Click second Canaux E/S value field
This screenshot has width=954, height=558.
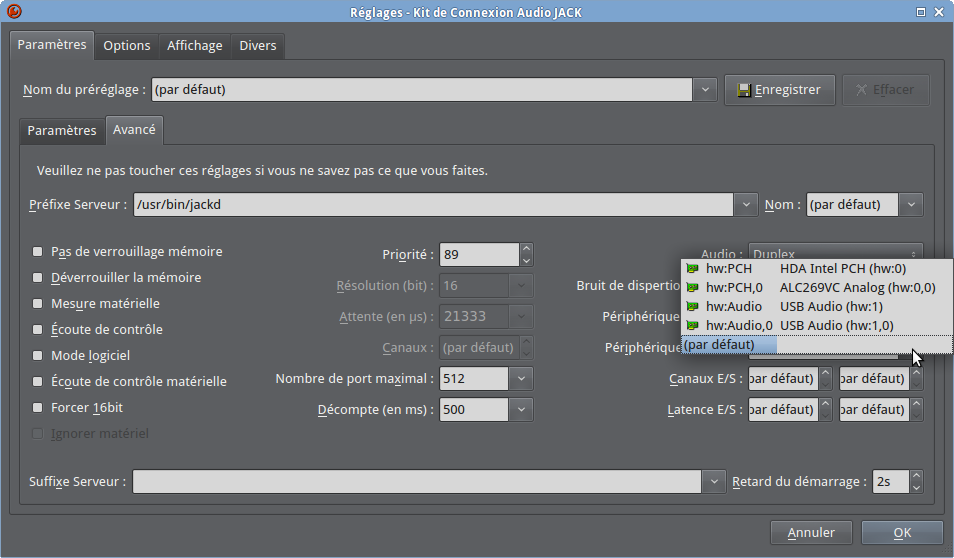click(874, 378)
